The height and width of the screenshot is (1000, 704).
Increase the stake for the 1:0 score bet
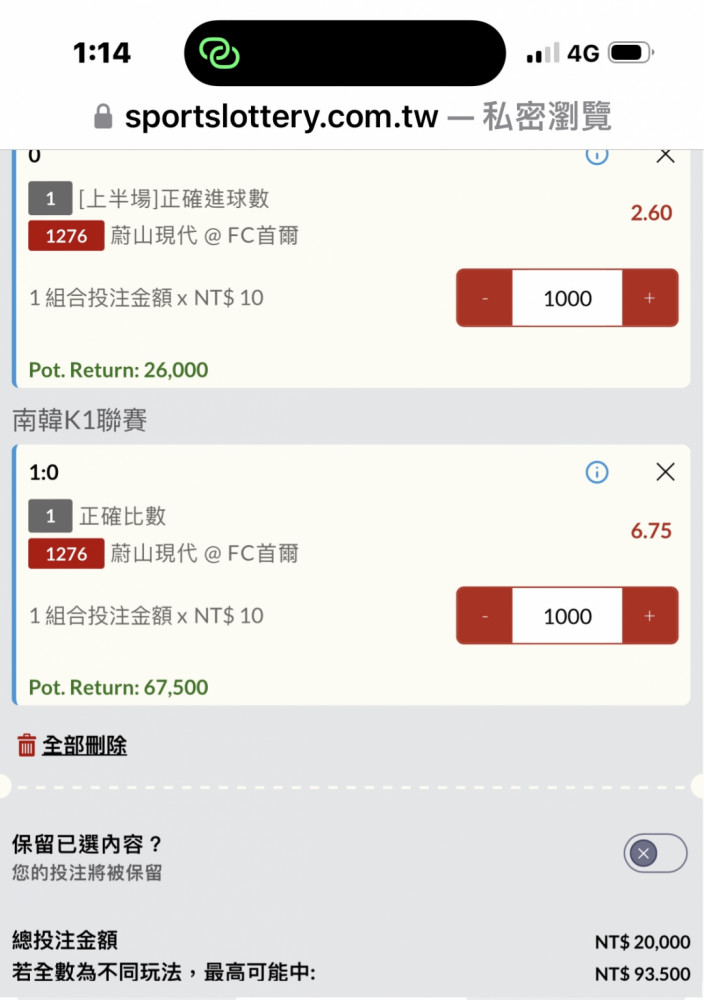(650, 616)
